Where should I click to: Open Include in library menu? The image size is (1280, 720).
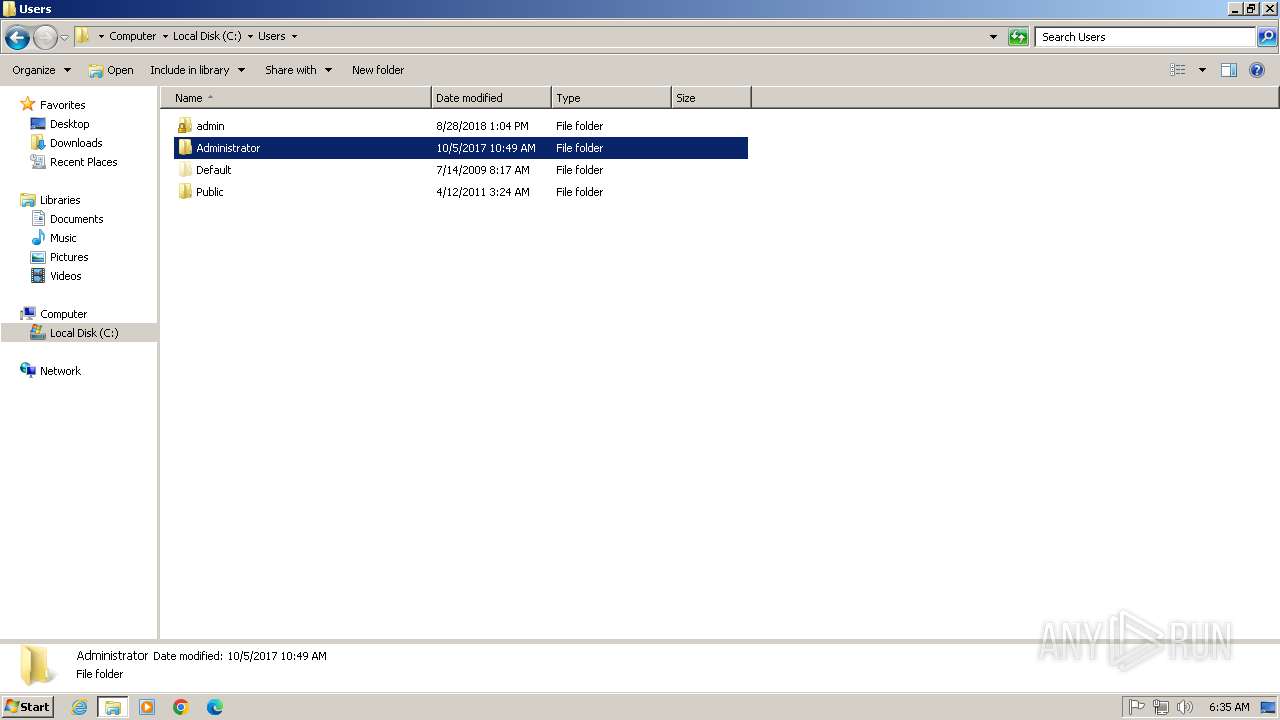click(x=197, y=70)
